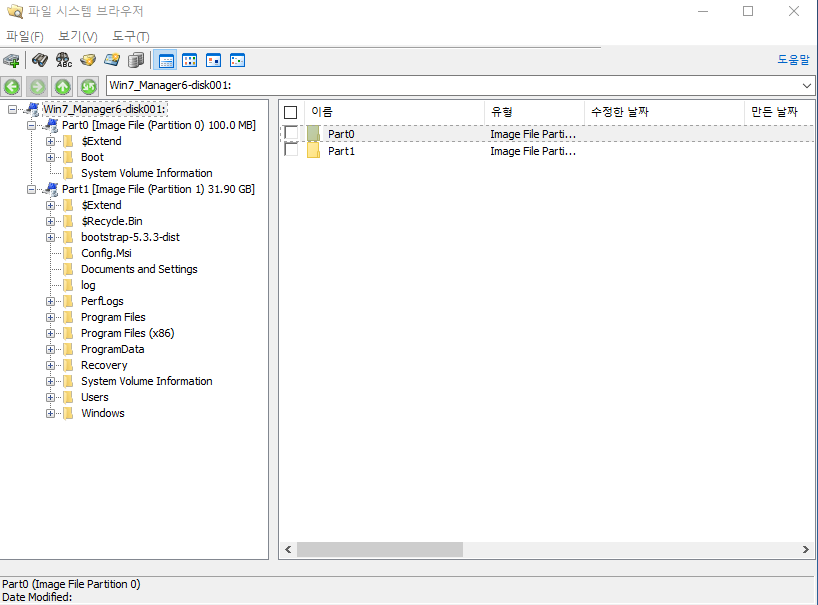This screenshot has height=605, width=818.
Task: Sort by the 이름 column header
Action: [394, 112]
